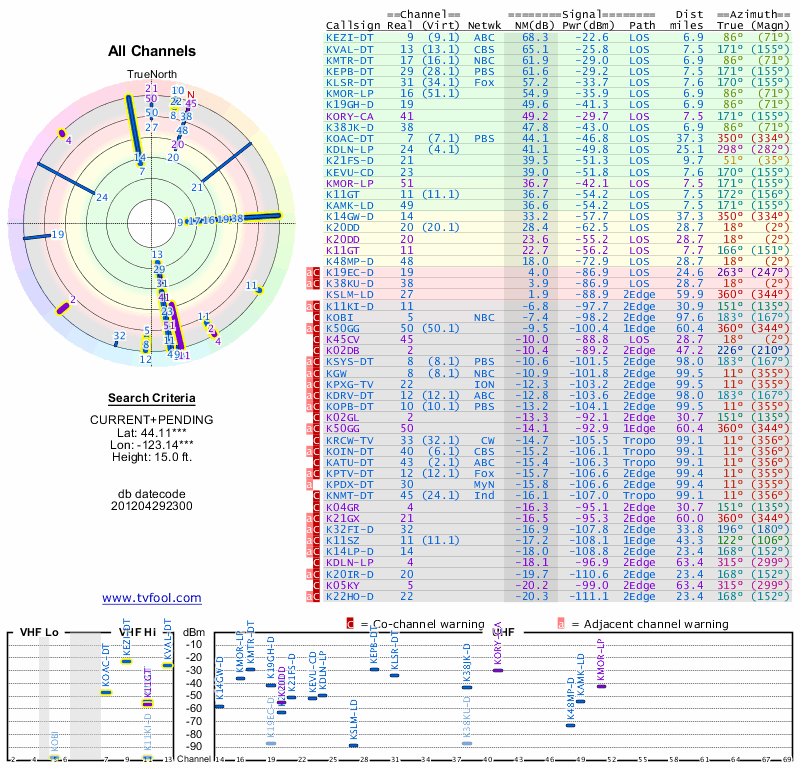Click the MyN network cell
The image size is (800, 768).
(484, 484)
